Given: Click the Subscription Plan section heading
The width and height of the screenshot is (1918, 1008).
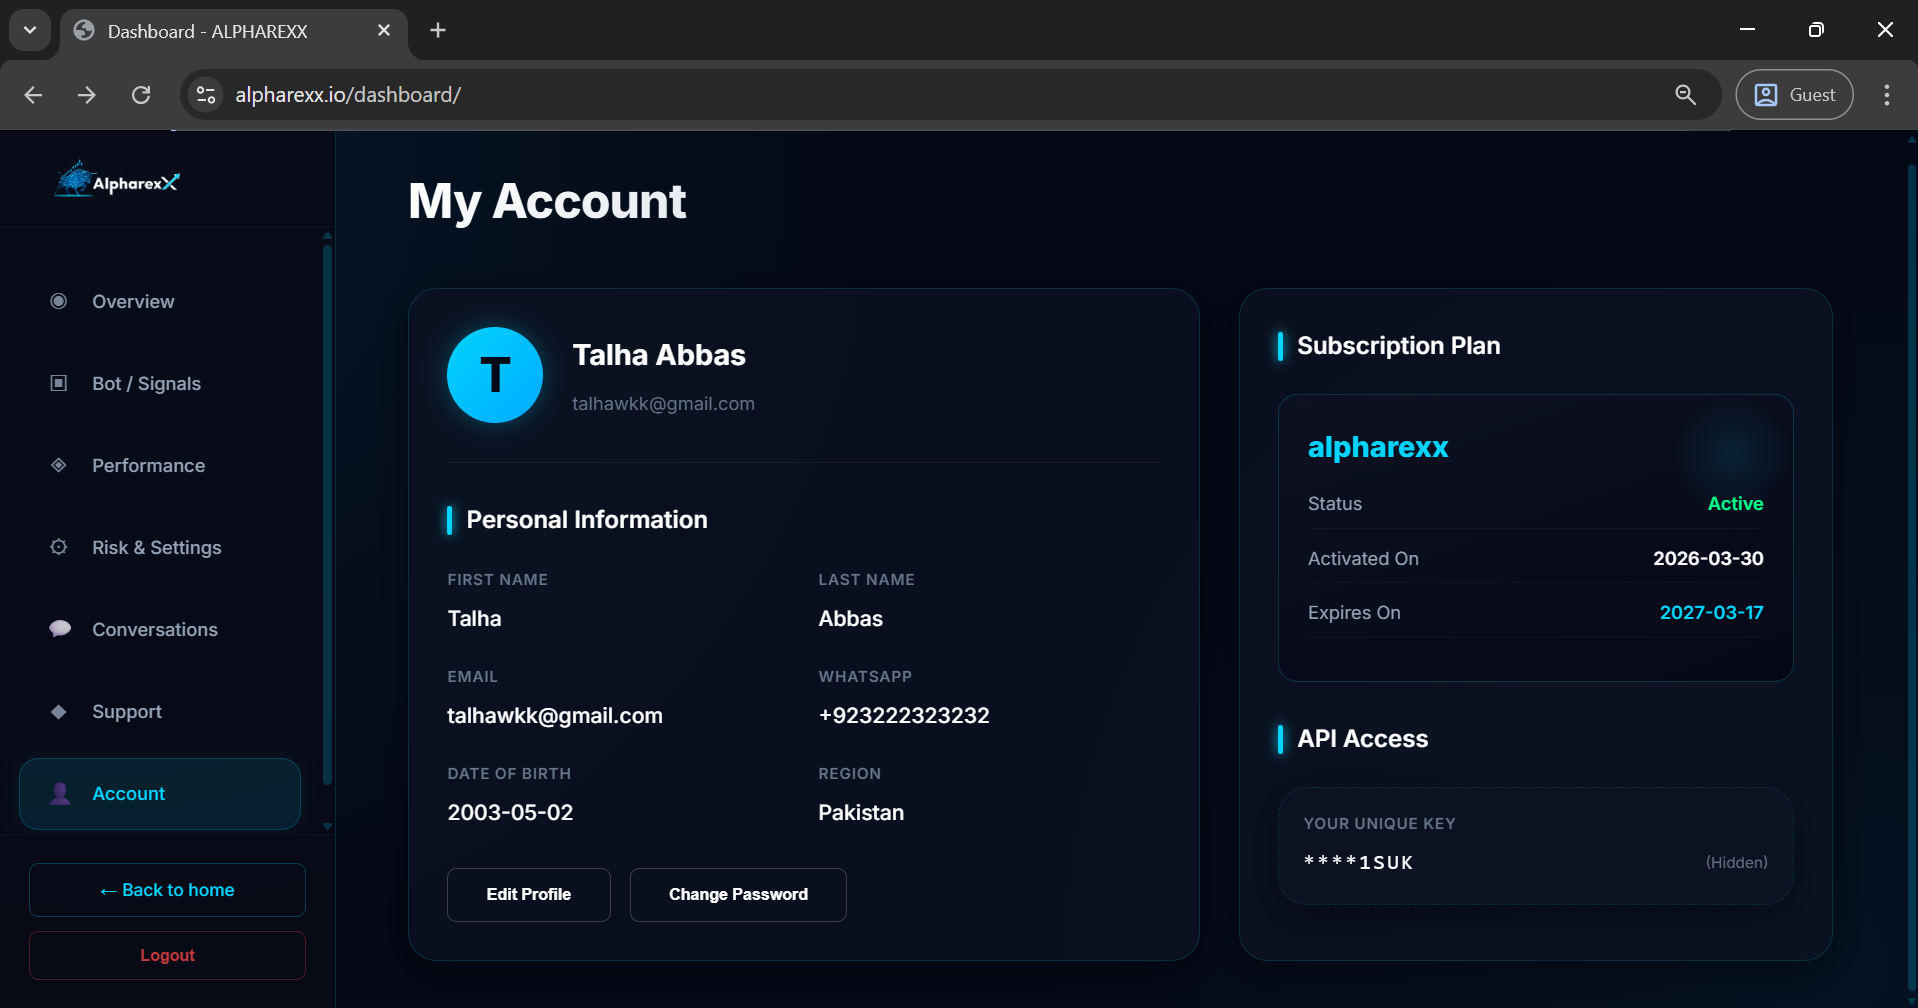Looking at the screenshot, I should 1398,346.
